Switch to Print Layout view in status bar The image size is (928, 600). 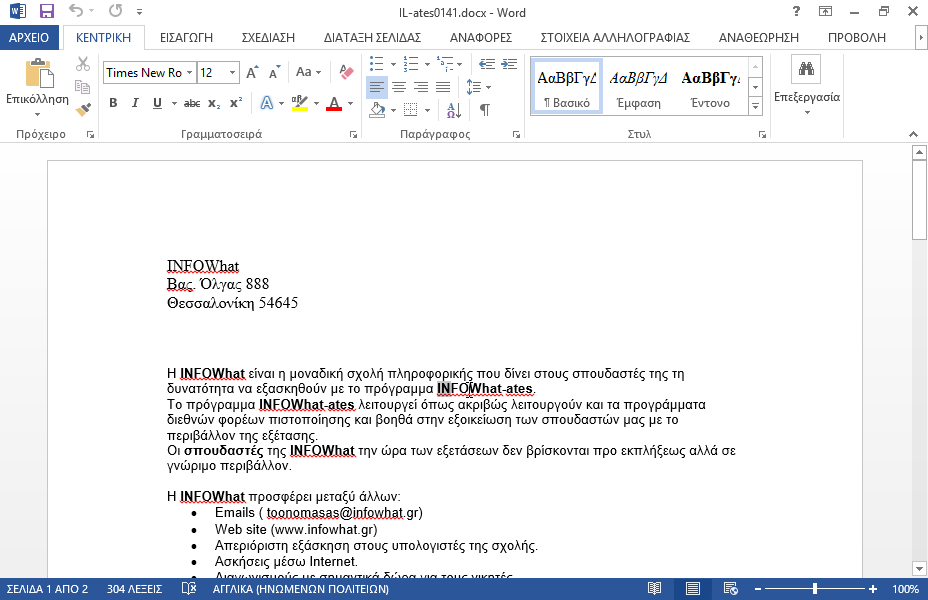click(692, 589)
